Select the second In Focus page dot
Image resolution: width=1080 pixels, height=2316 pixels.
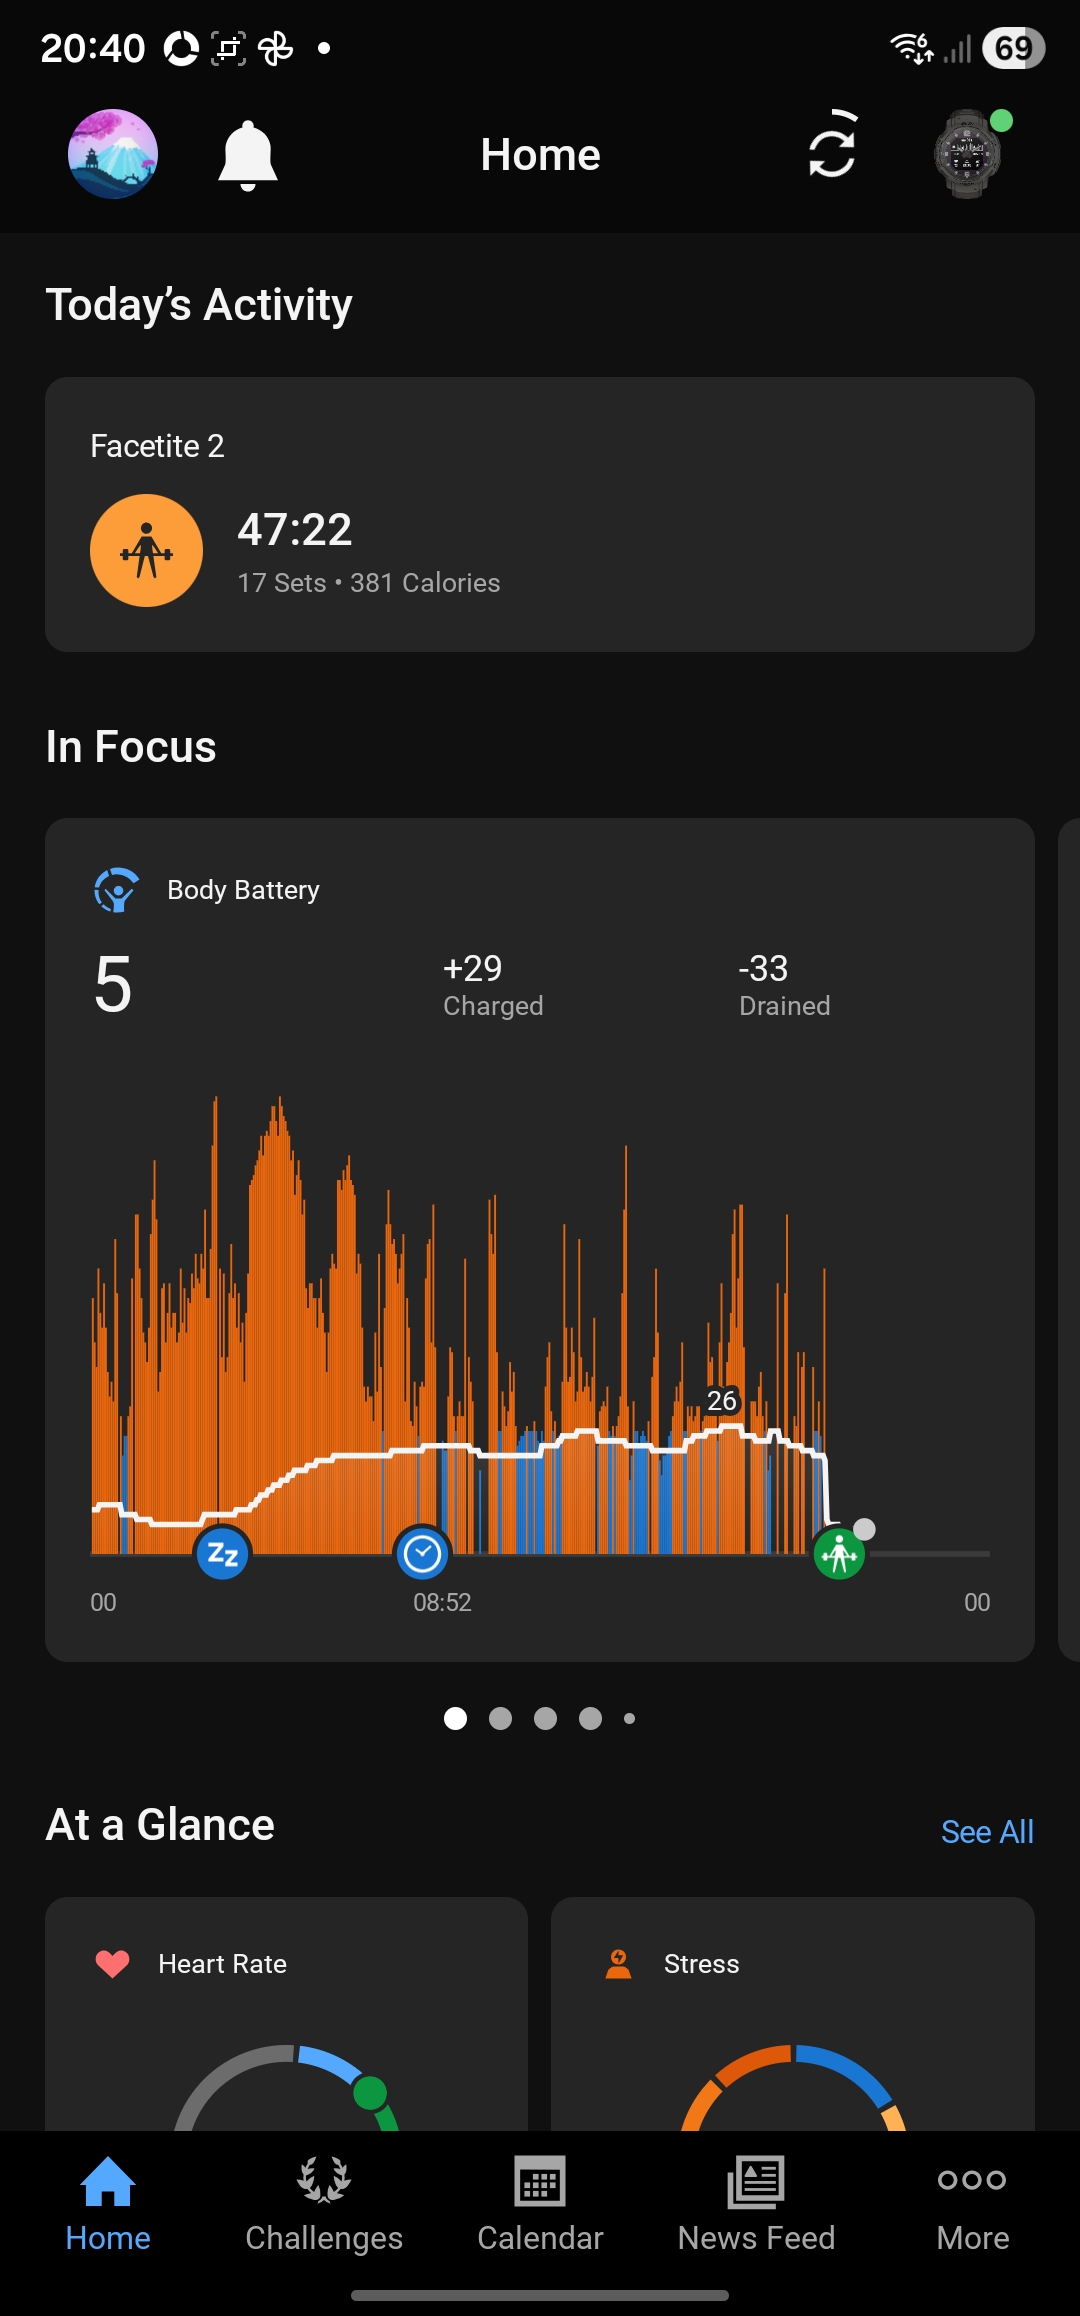point(500,1718)
